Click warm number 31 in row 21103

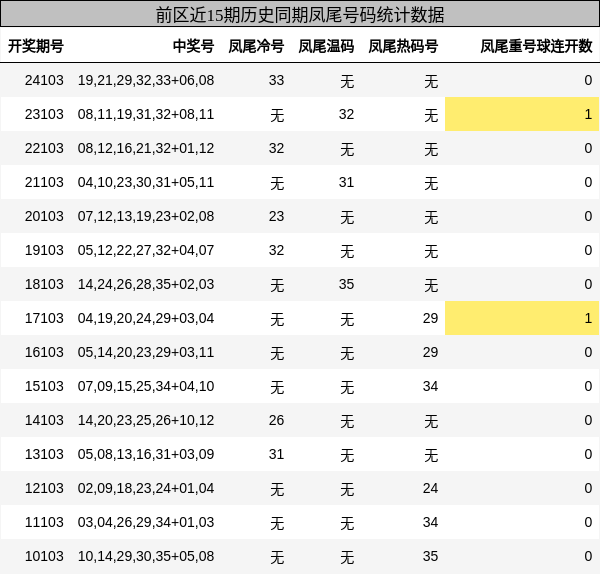point(346,182)
